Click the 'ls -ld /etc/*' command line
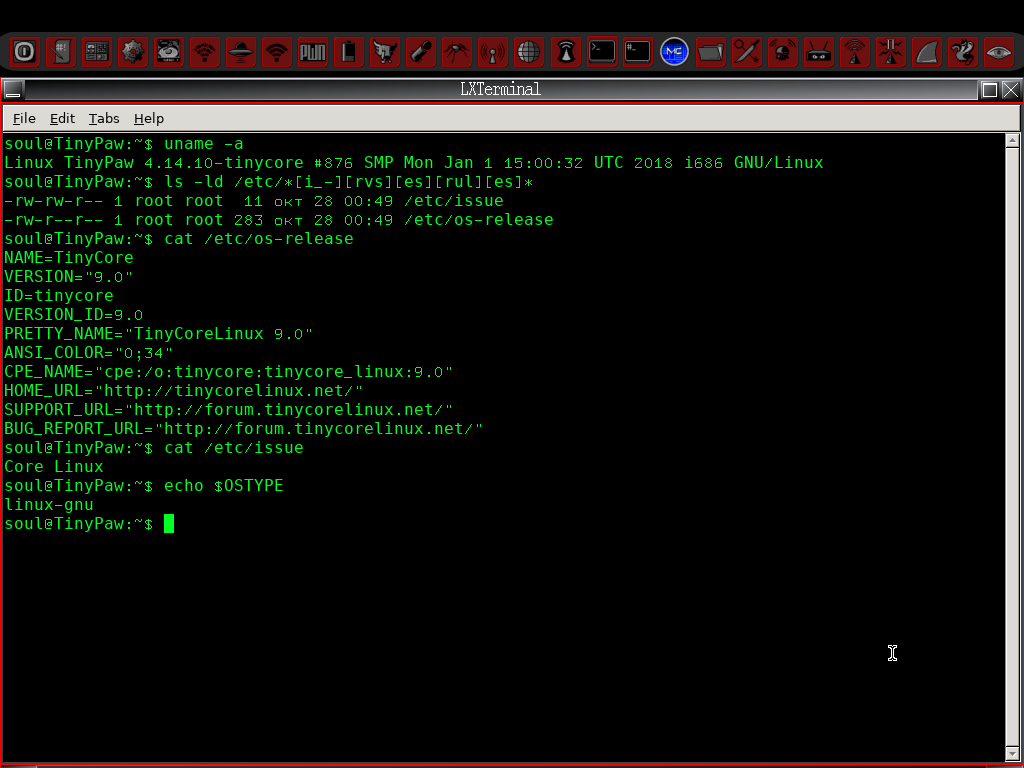Viewport: 1024px width, 768px height. click(269, 182)
